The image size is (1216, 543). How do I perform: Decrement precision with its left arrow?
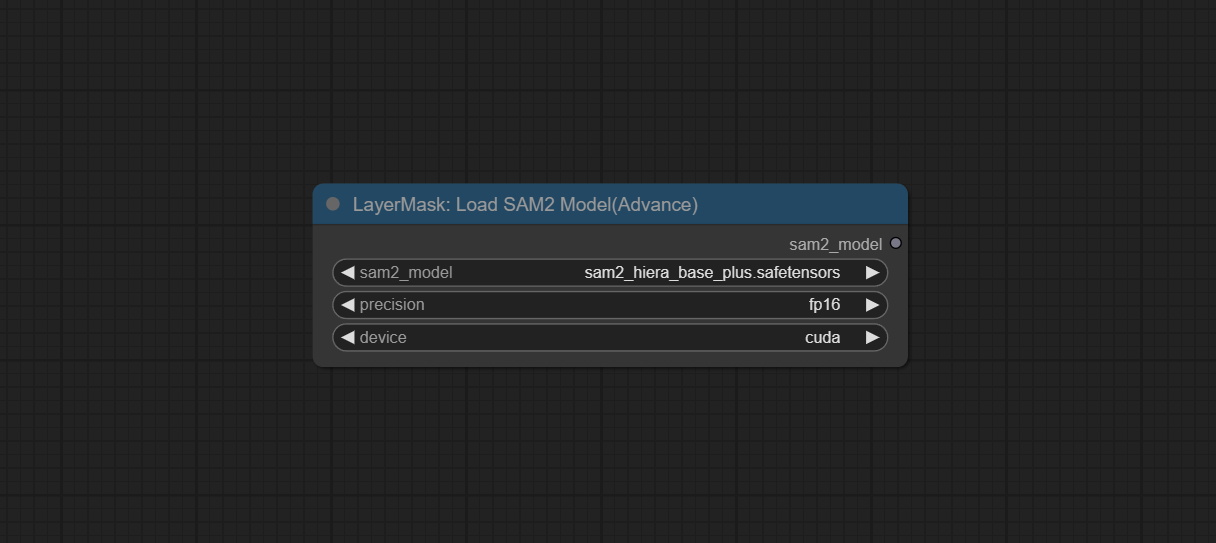tap(347, 305)
